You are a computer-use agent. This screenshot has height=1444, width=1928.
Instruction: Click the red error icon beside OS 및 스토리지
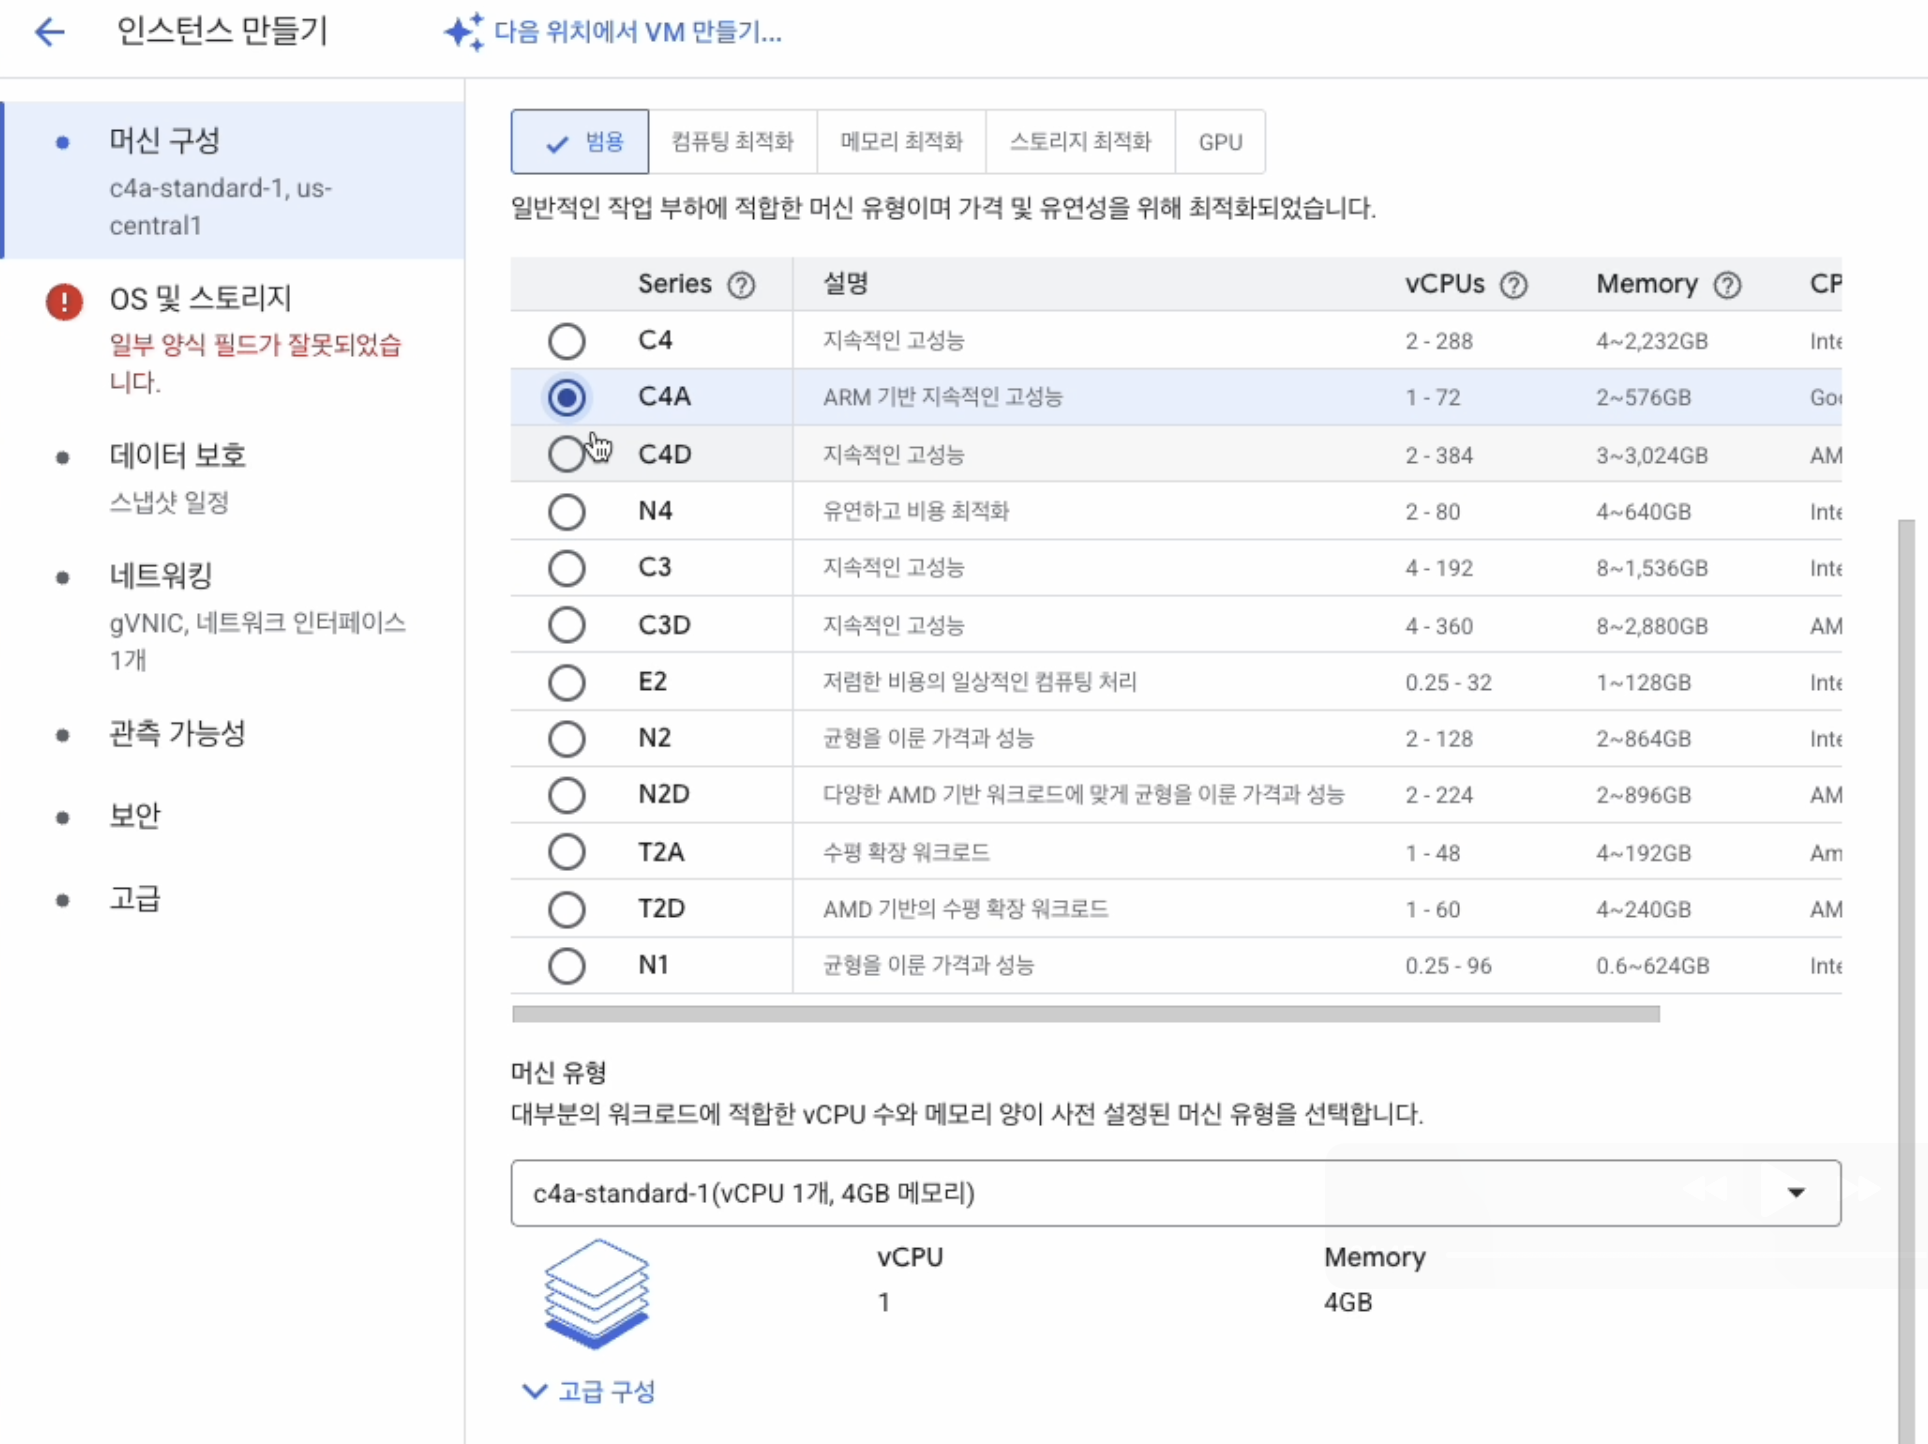point(64,301)
